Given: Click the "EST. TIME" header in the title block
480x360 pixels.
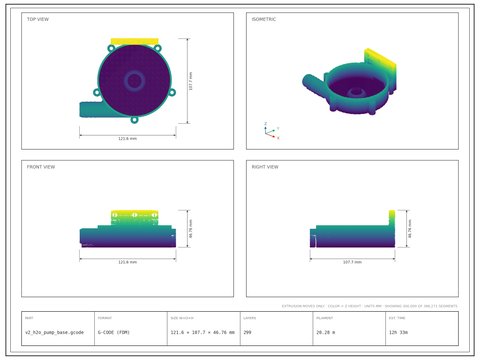Looking at the screenshot, I should click(397, 318).
